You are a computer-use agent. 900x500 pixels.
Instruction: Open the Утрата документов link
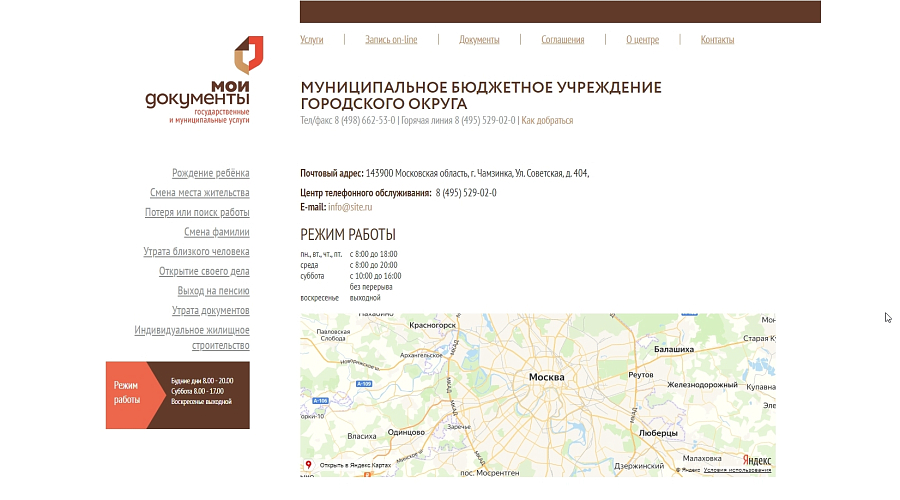pos(211,311)
